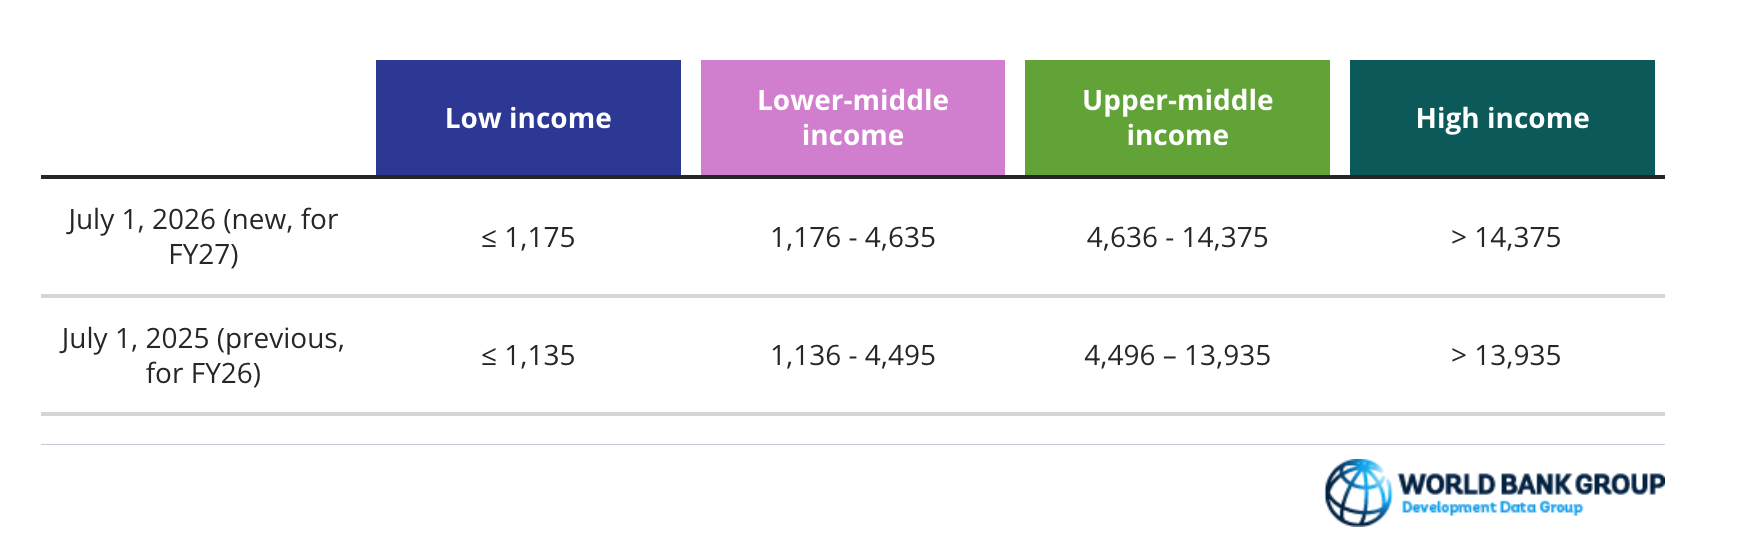Click the 4,496 – 13,935 threshold cell
The image size is (1738, 546).
coord(1177,355)
